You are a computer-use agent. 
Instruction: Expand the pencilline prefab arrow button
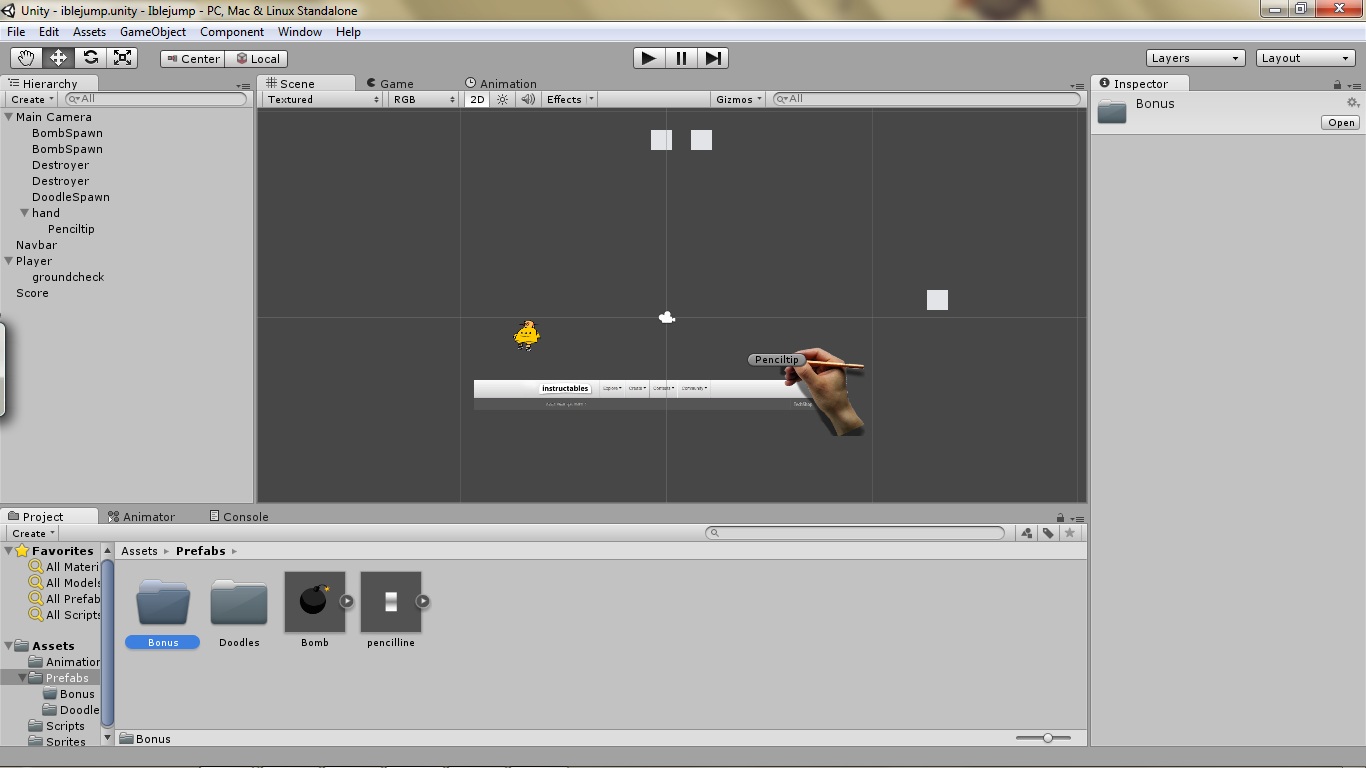pos(423,601)
